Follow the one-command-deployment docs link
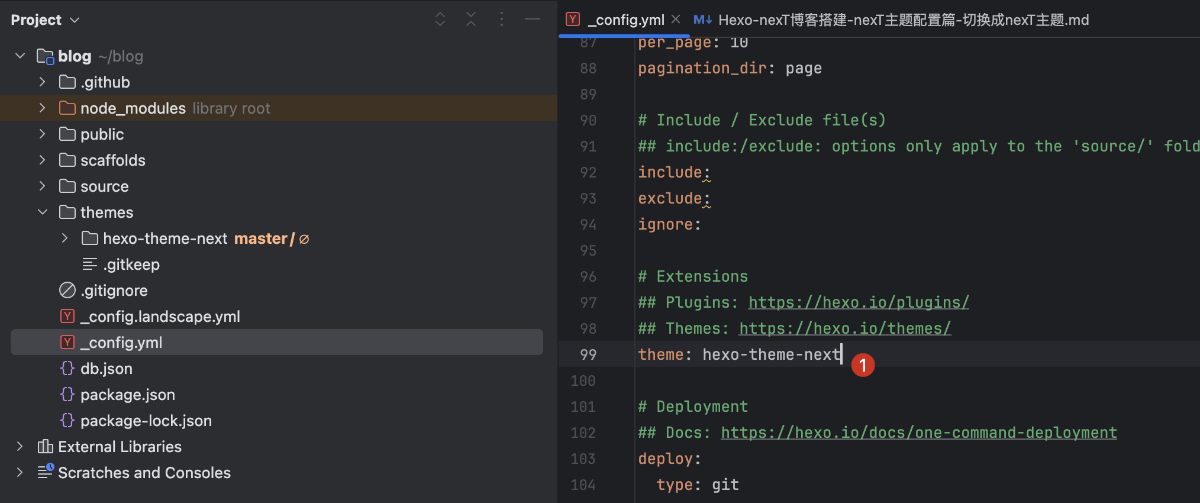Viewport: 1200px width, 503px height. (x=918, y=432)
